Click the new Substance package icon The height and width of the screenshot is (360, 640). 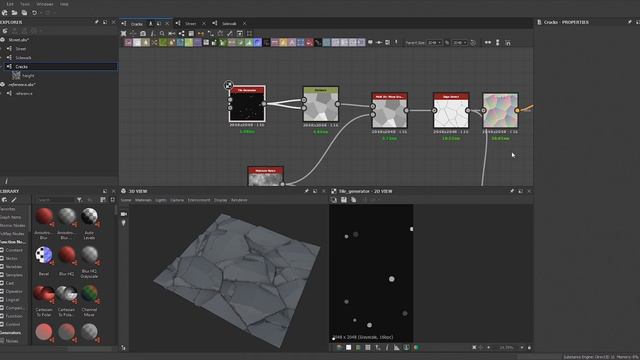click(x=4, y=13)
